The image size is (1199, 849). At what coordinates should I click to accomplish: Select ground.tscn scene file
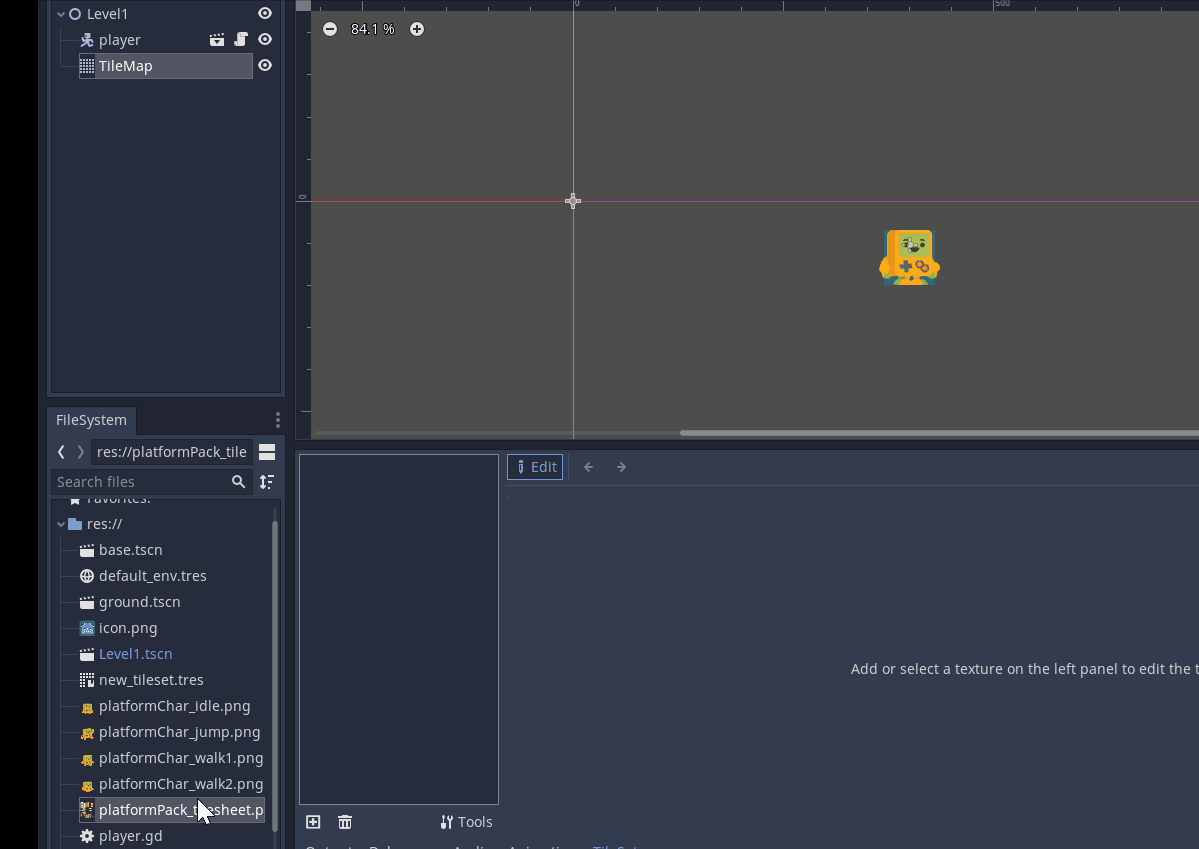[139, 602]
